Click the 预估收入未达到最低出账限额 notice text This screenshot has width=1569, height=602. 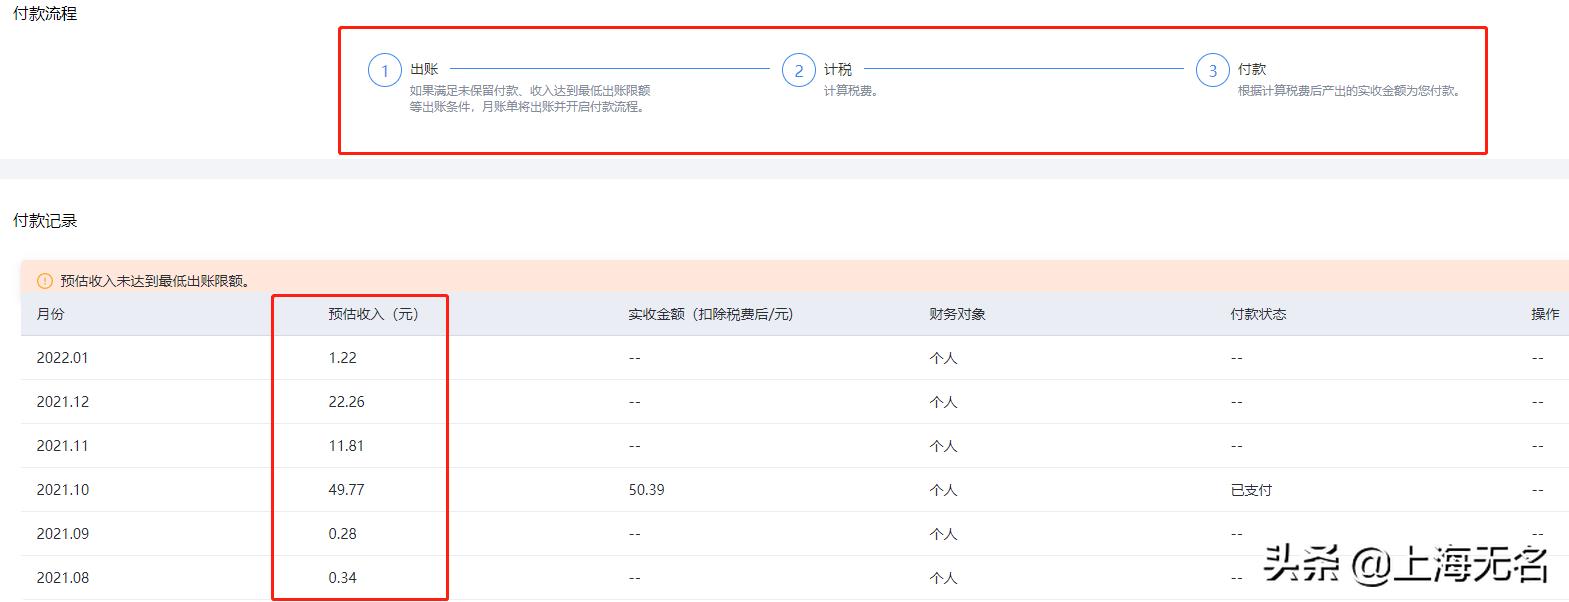[155, 281]
